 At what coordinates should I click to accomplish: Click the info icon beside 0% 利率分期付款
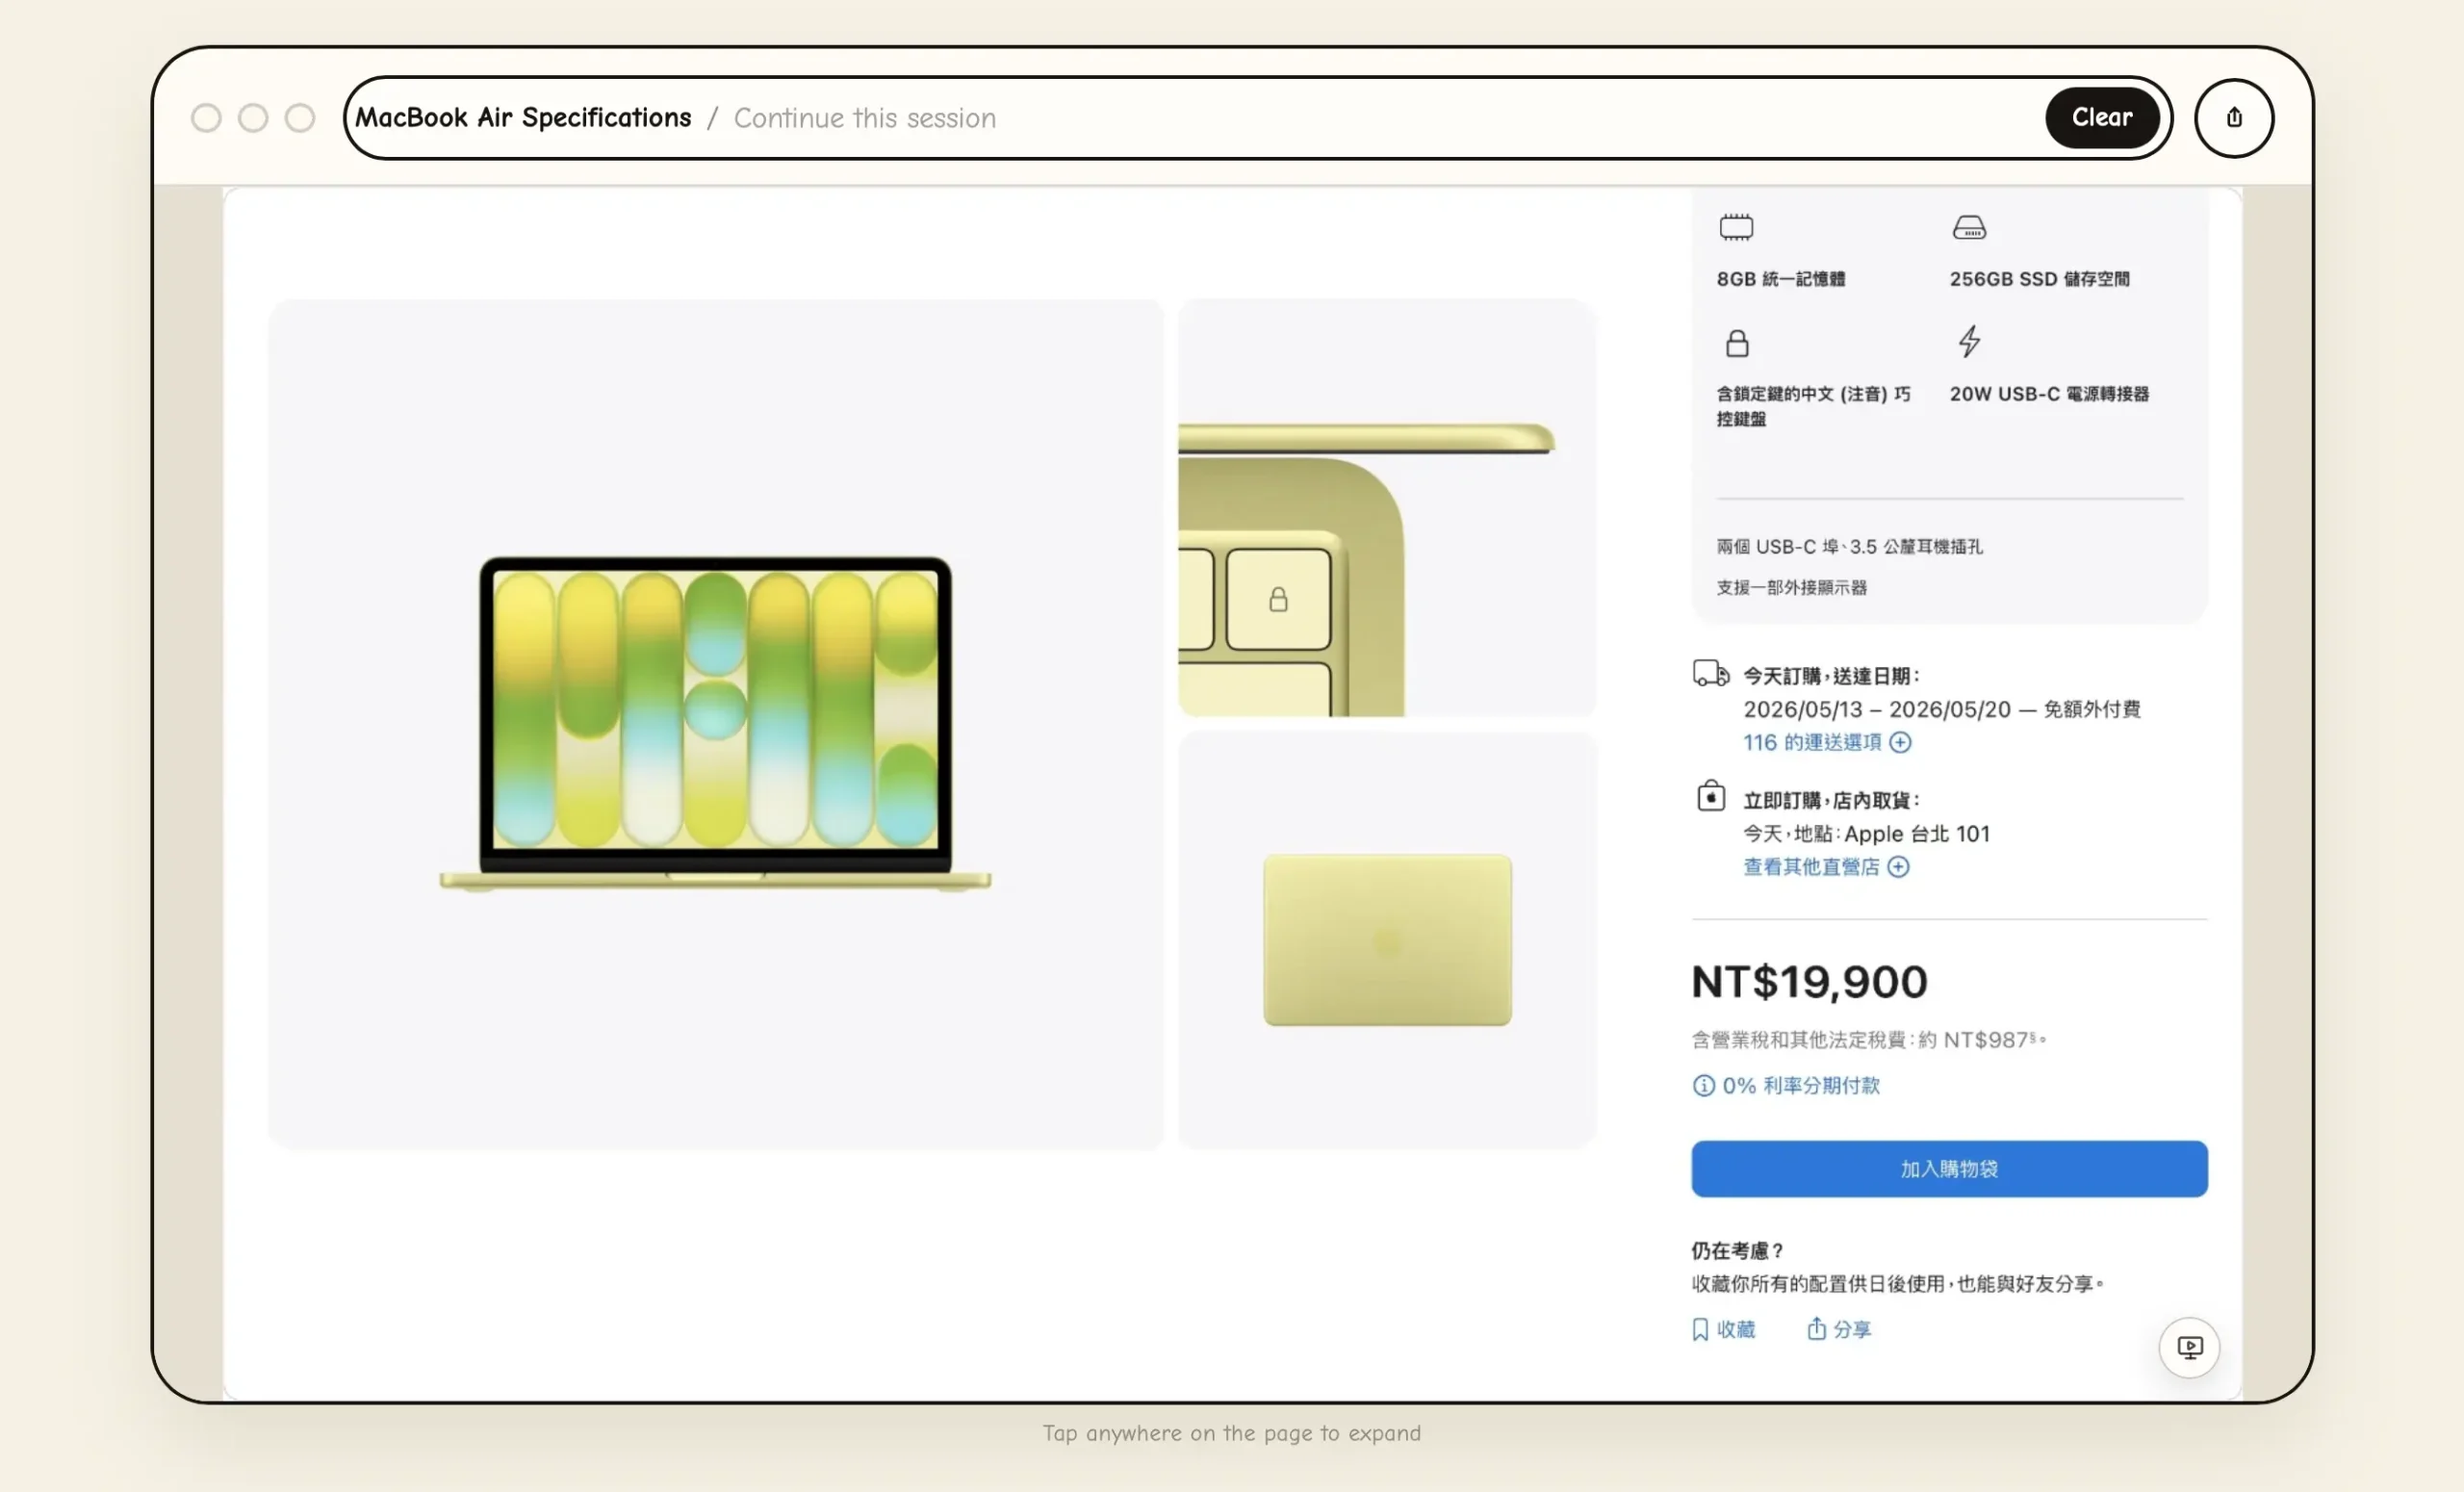pyautogui.click(x=1703, y=1086)
